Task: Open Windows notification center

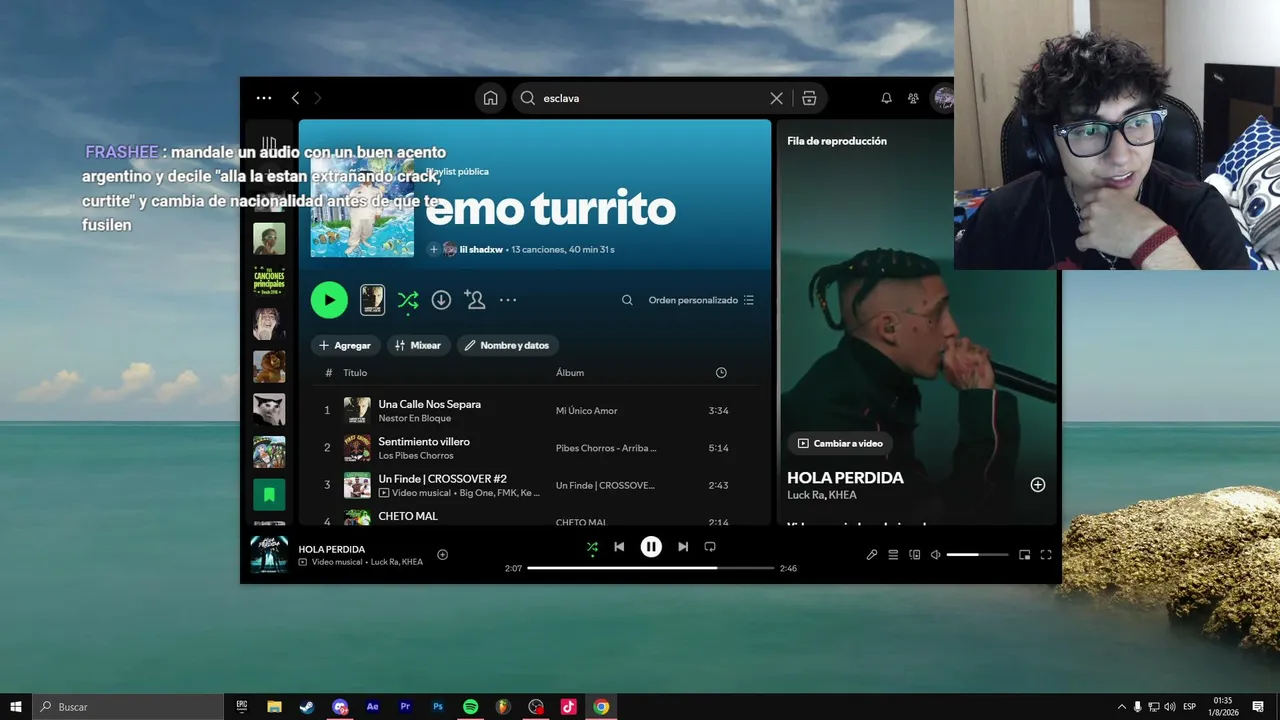Action: click(x=1258, y=707)
